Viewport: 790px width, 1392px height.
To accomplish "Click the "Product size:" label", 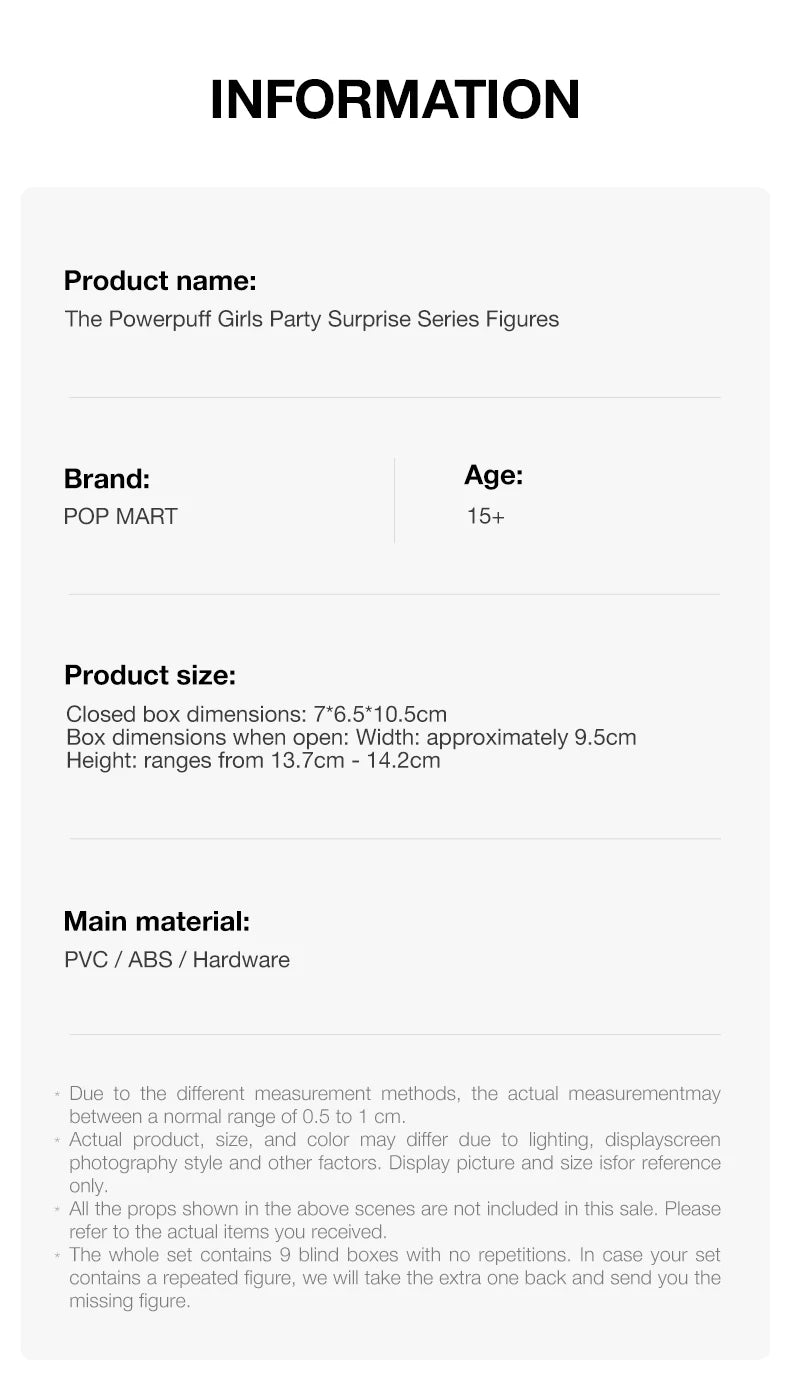I will [150, 675].
